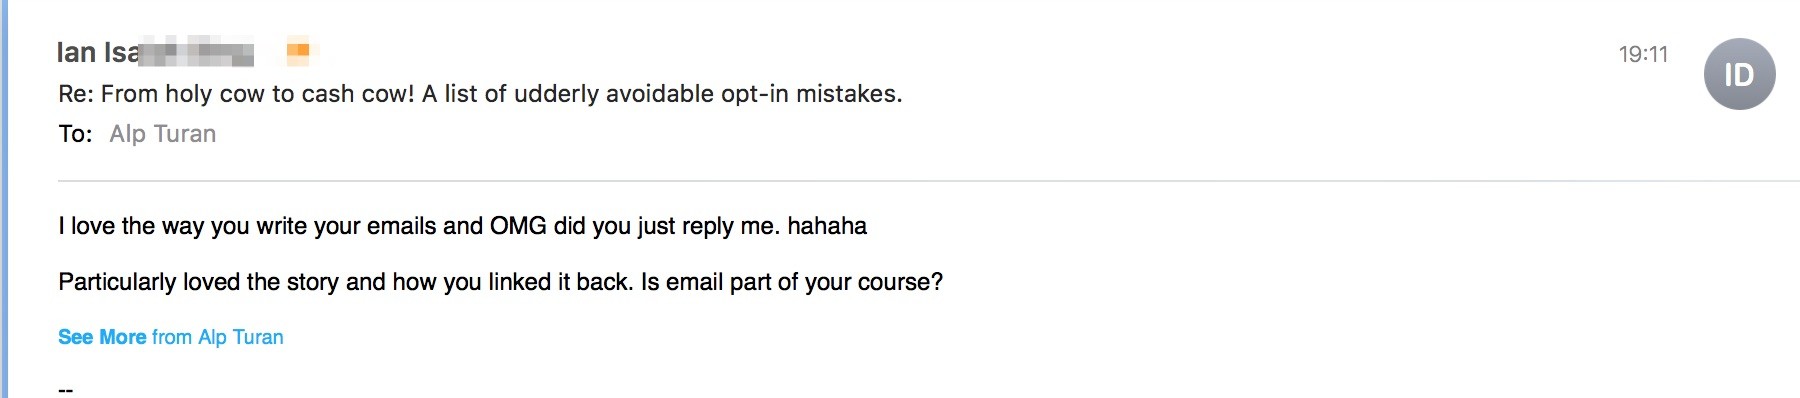Screen dimensions: 1800x398
Task: Click the word OMG in the message
Action: 518,226
